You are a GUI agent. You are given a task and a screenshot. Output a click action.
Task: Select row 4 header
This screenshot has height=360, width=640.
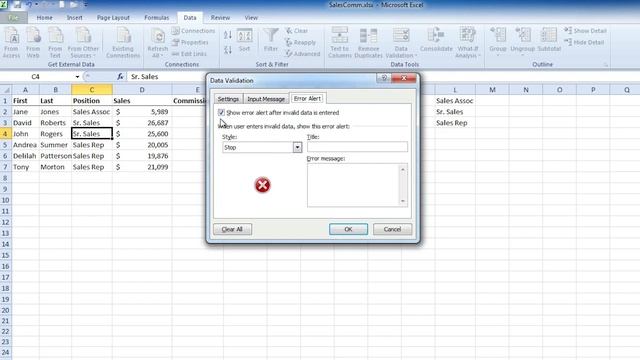(5, 133)
